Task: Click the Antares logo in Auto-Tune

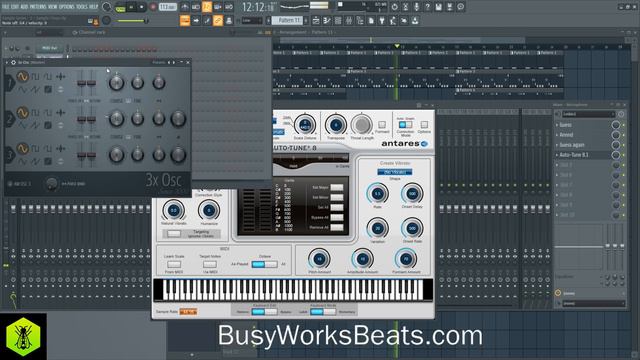Action: point(404,144)
